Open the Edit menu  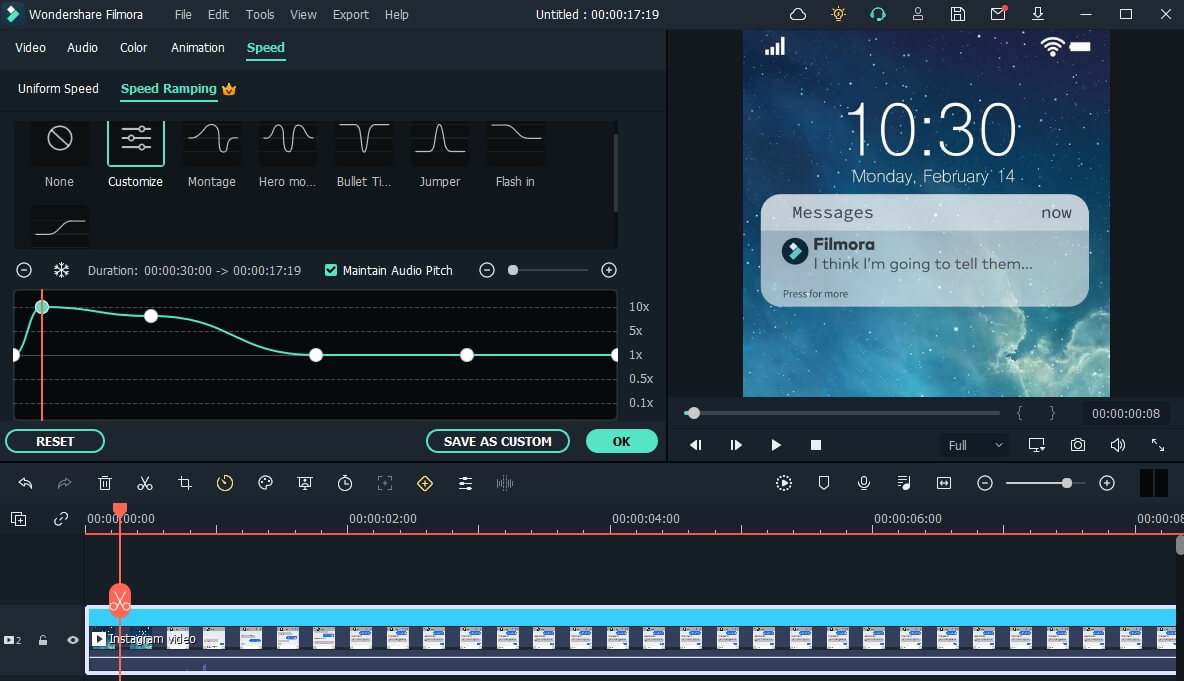[x=218, y=14]
